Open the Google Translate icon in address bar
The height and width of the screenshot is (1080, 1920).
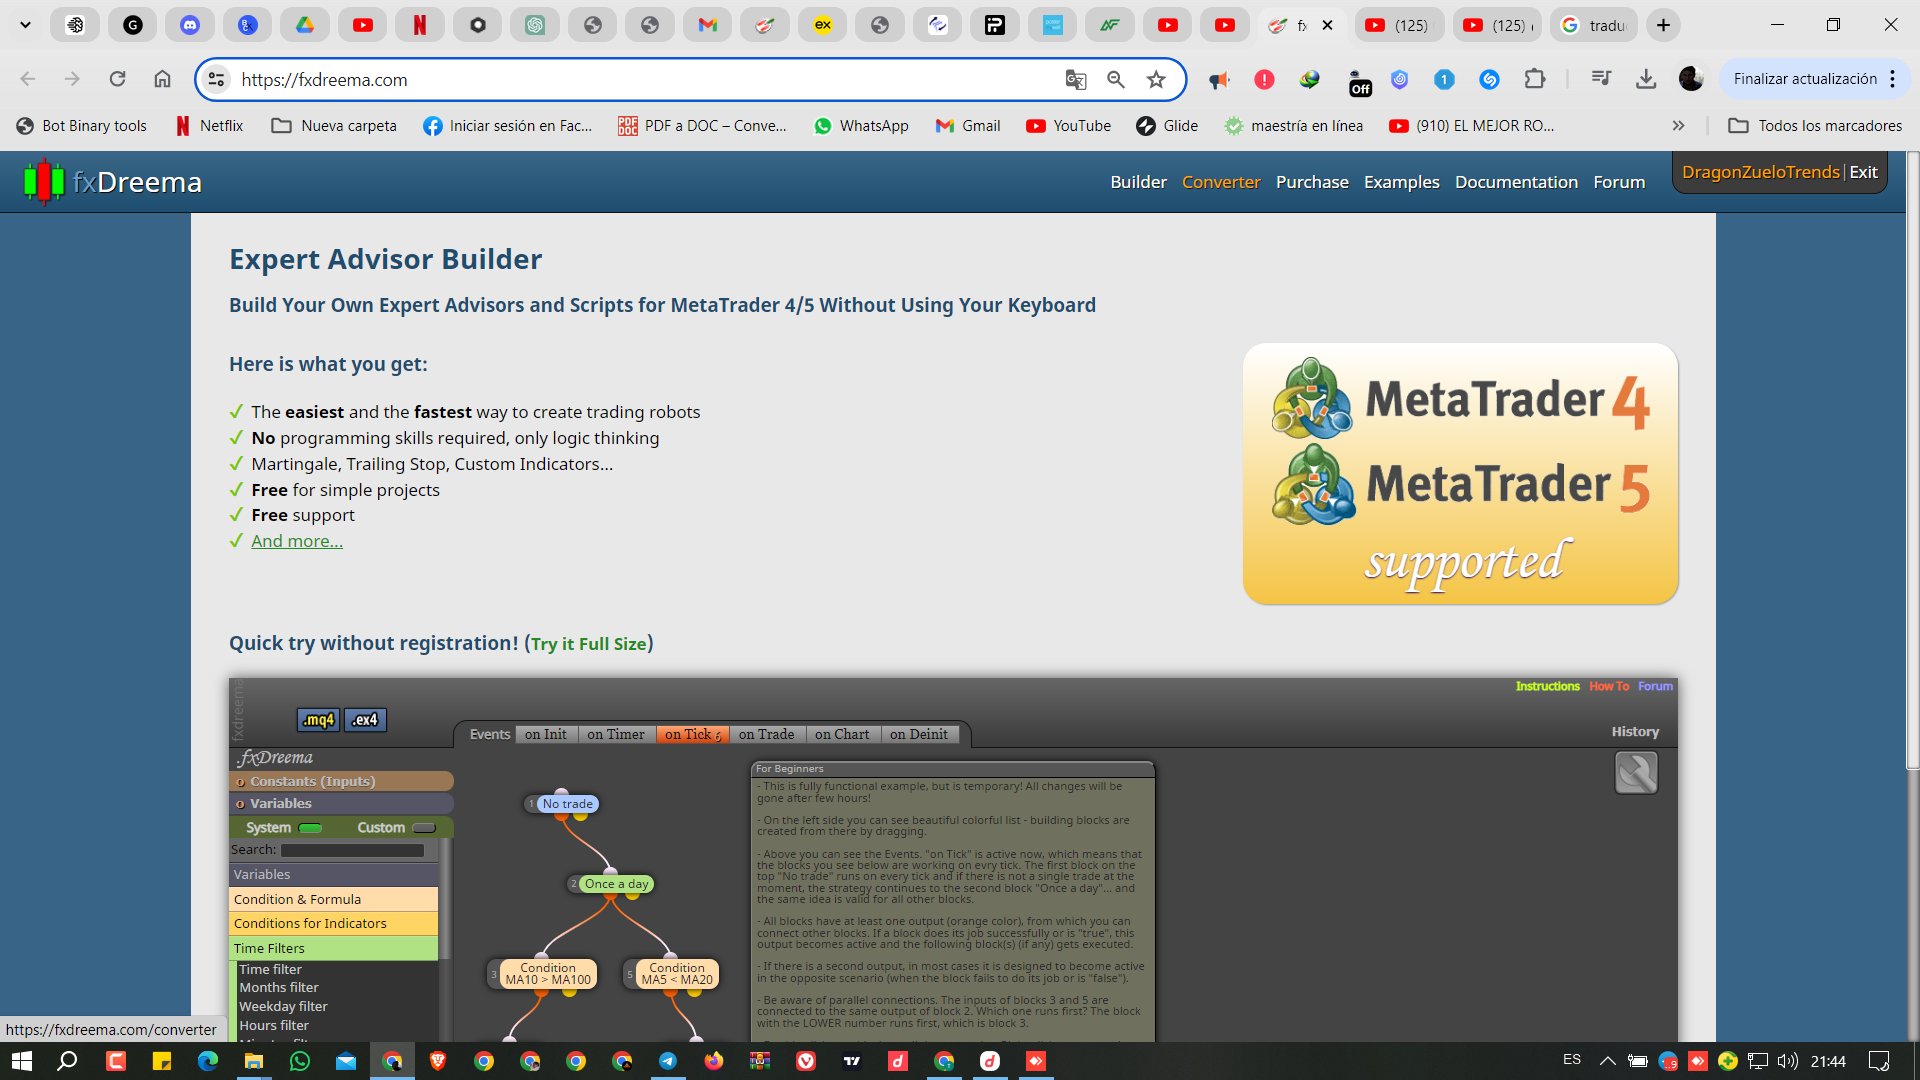pyautogui.click(x=1076, y=80)
